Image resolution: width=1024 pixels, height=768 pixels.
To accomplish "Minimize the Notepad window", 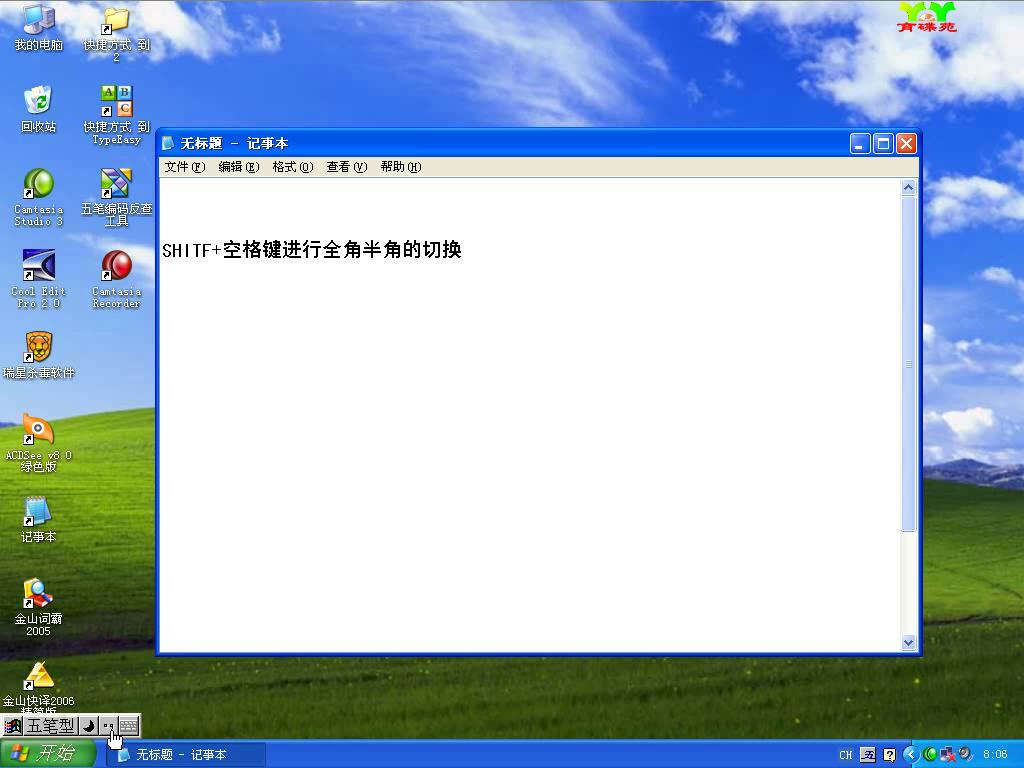I will pos(860,144).
